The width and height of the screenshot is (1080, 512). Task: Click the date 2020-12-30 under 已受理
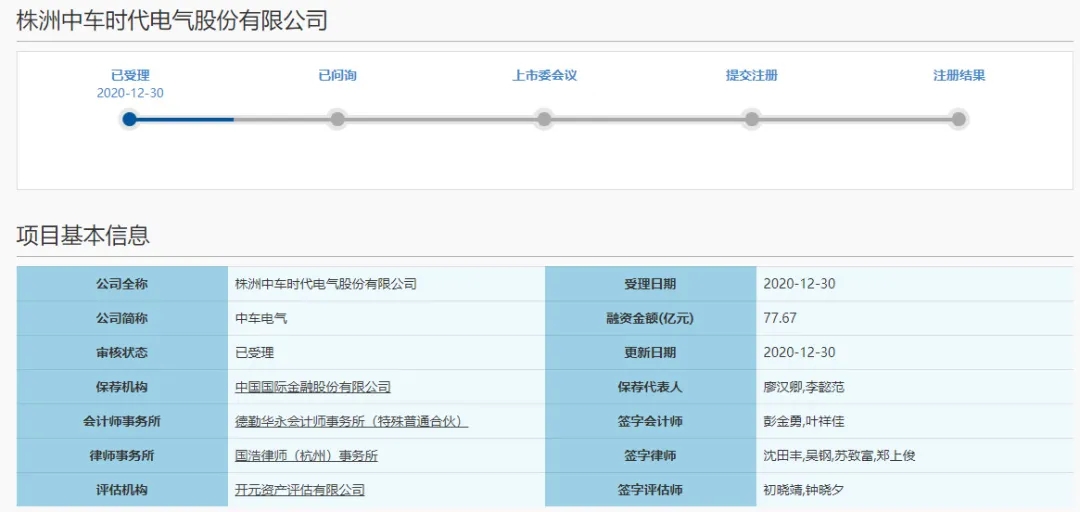tap(130, 93)
